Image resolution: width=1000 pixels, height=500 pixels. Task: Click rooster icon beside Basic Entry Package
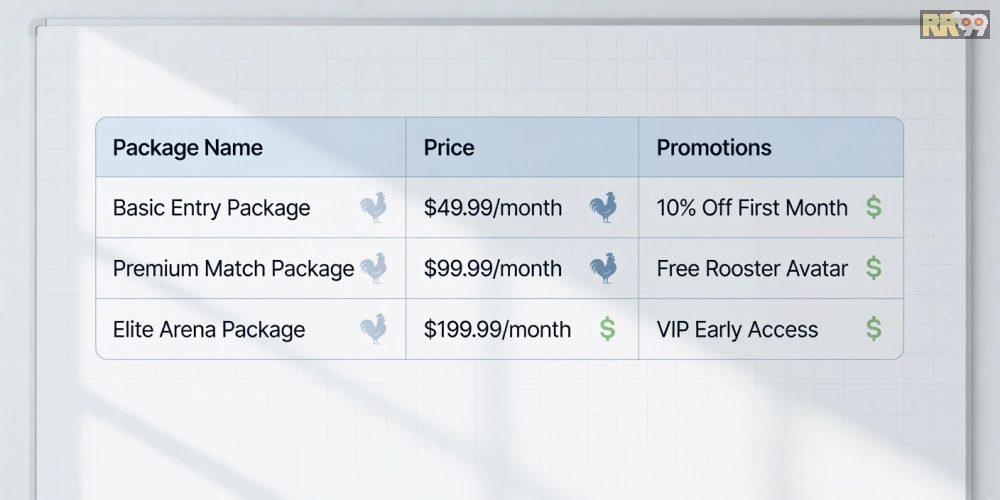(373, 208)
